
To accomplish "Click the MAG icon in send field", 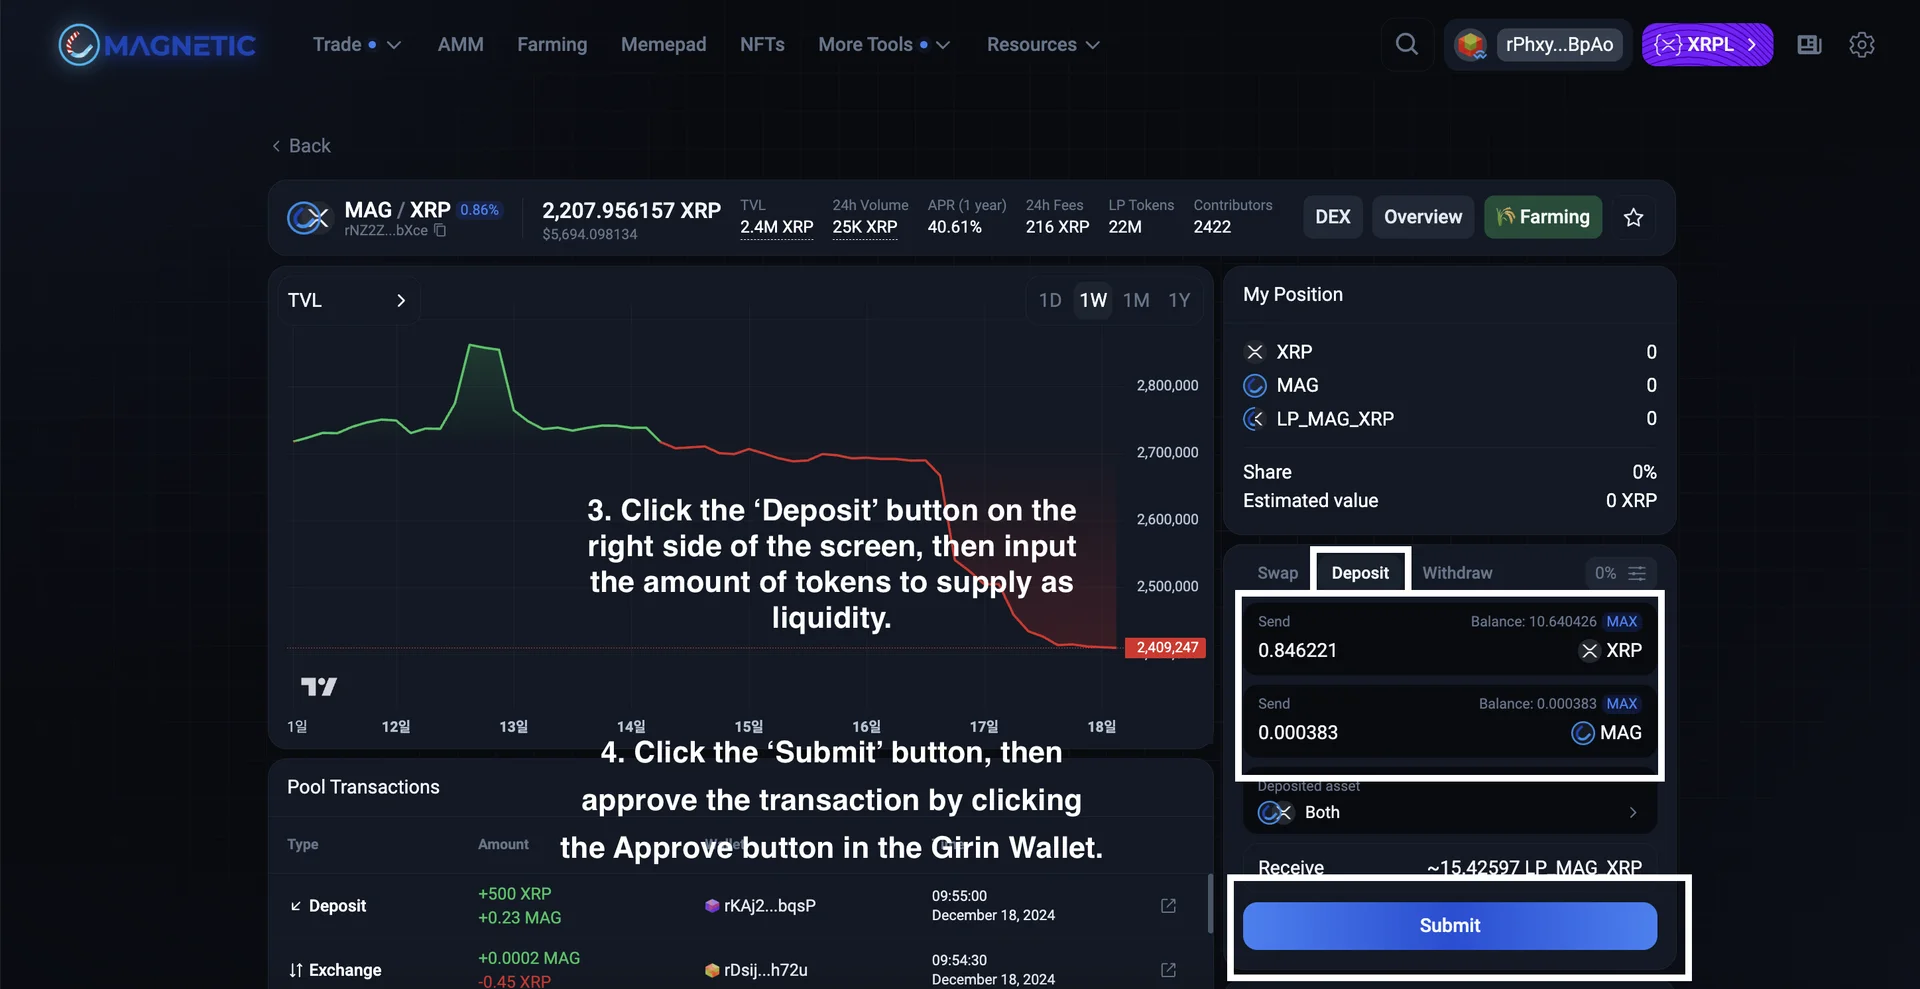I will [x=1583, y=733].
